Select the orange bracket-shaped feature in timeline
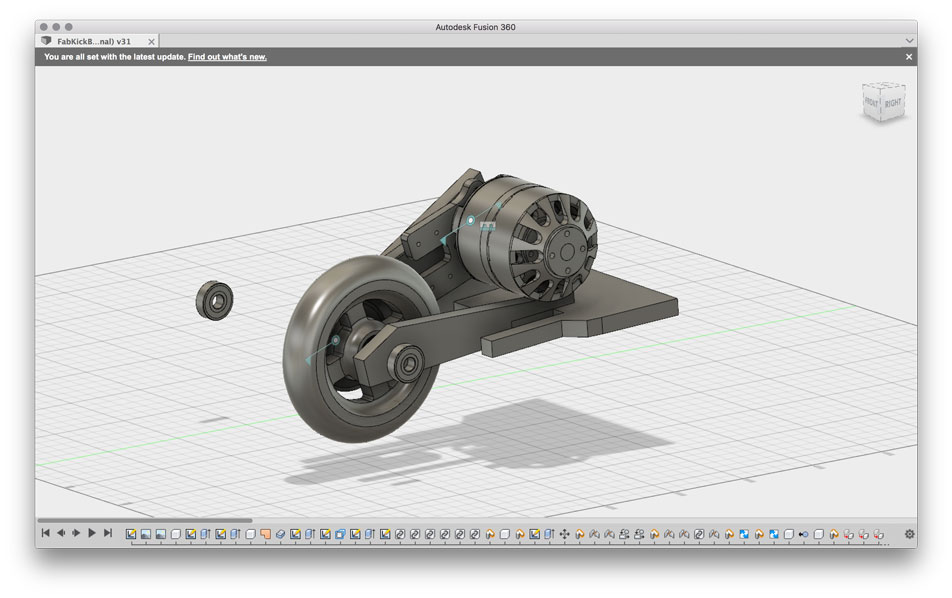Screen dimensions: 952x598 265,534
